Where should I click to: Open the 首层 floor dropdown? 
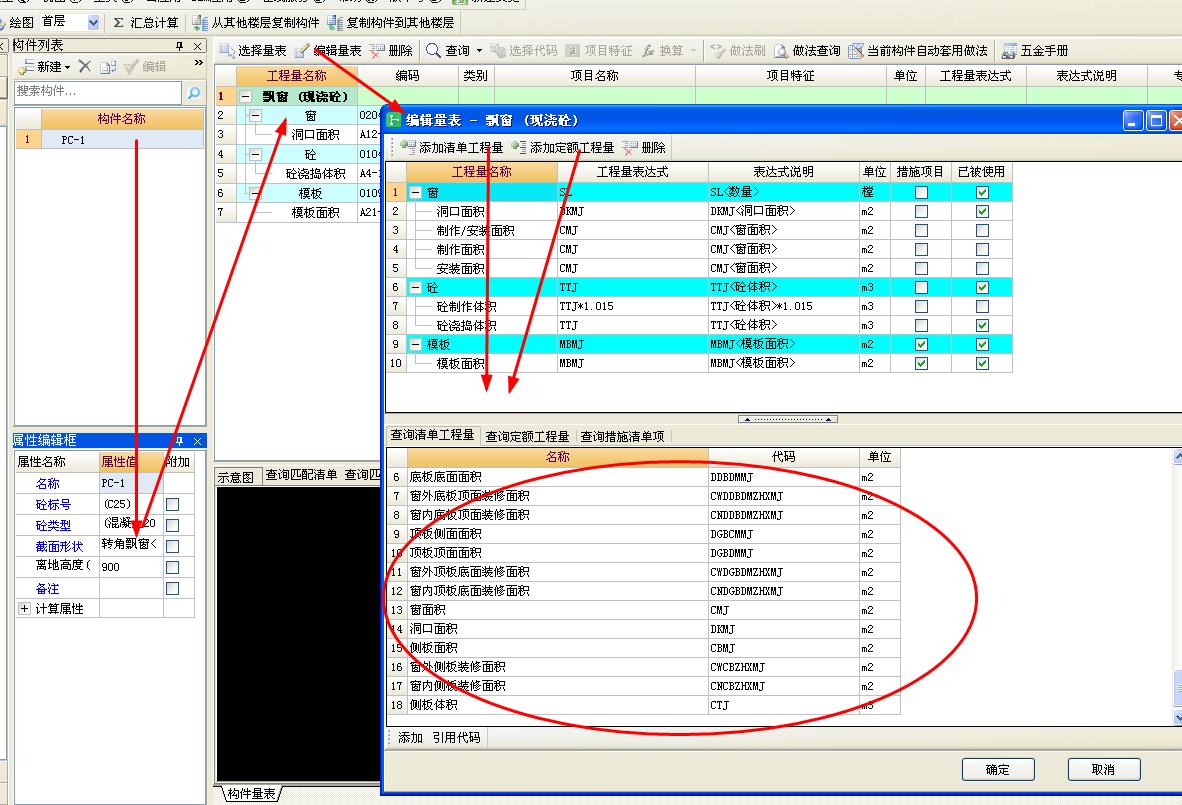coord(93,23)
